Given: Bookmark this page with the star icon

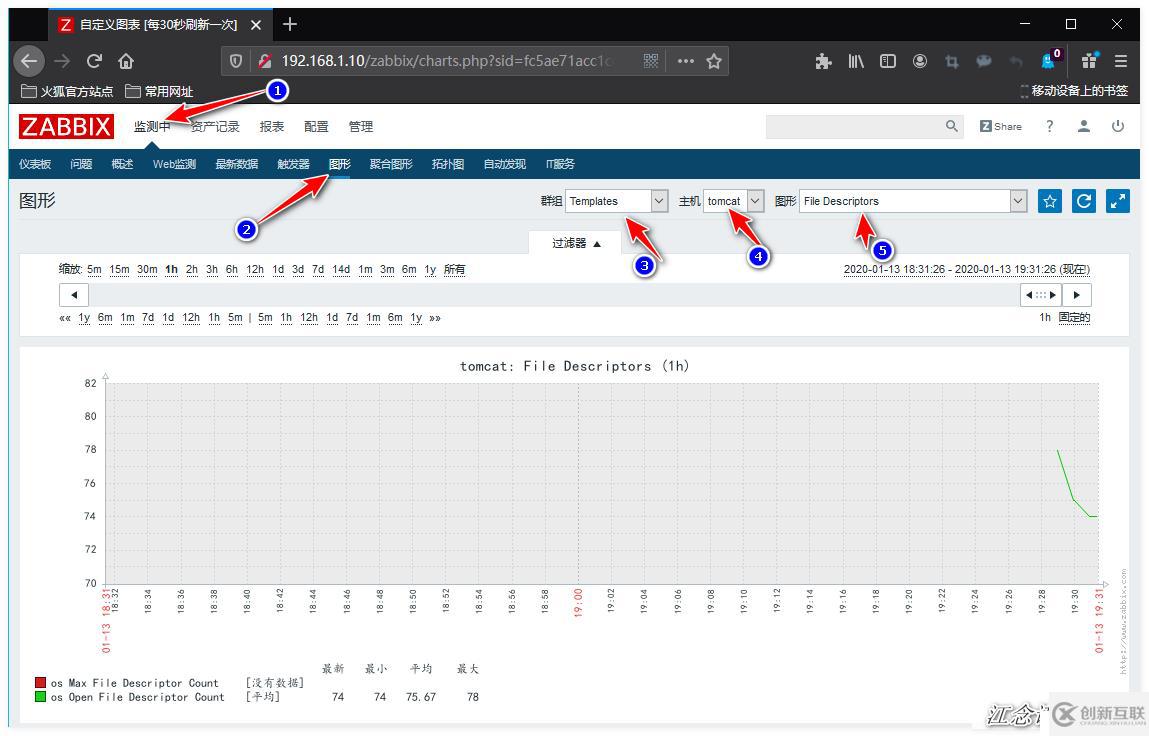Looking at the screenshot, I should pyautogui.click(x=714, y=61).
